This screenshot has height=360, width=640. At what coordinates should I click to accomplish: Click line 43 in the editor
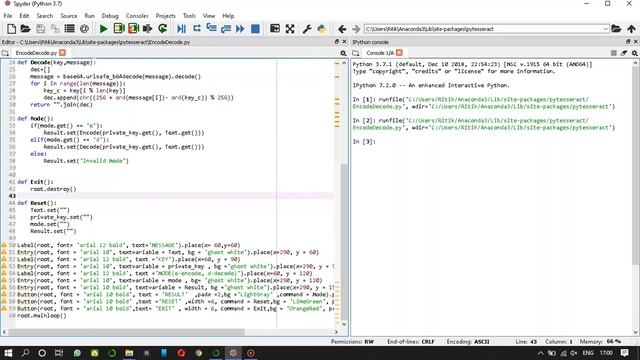point(175,196)
